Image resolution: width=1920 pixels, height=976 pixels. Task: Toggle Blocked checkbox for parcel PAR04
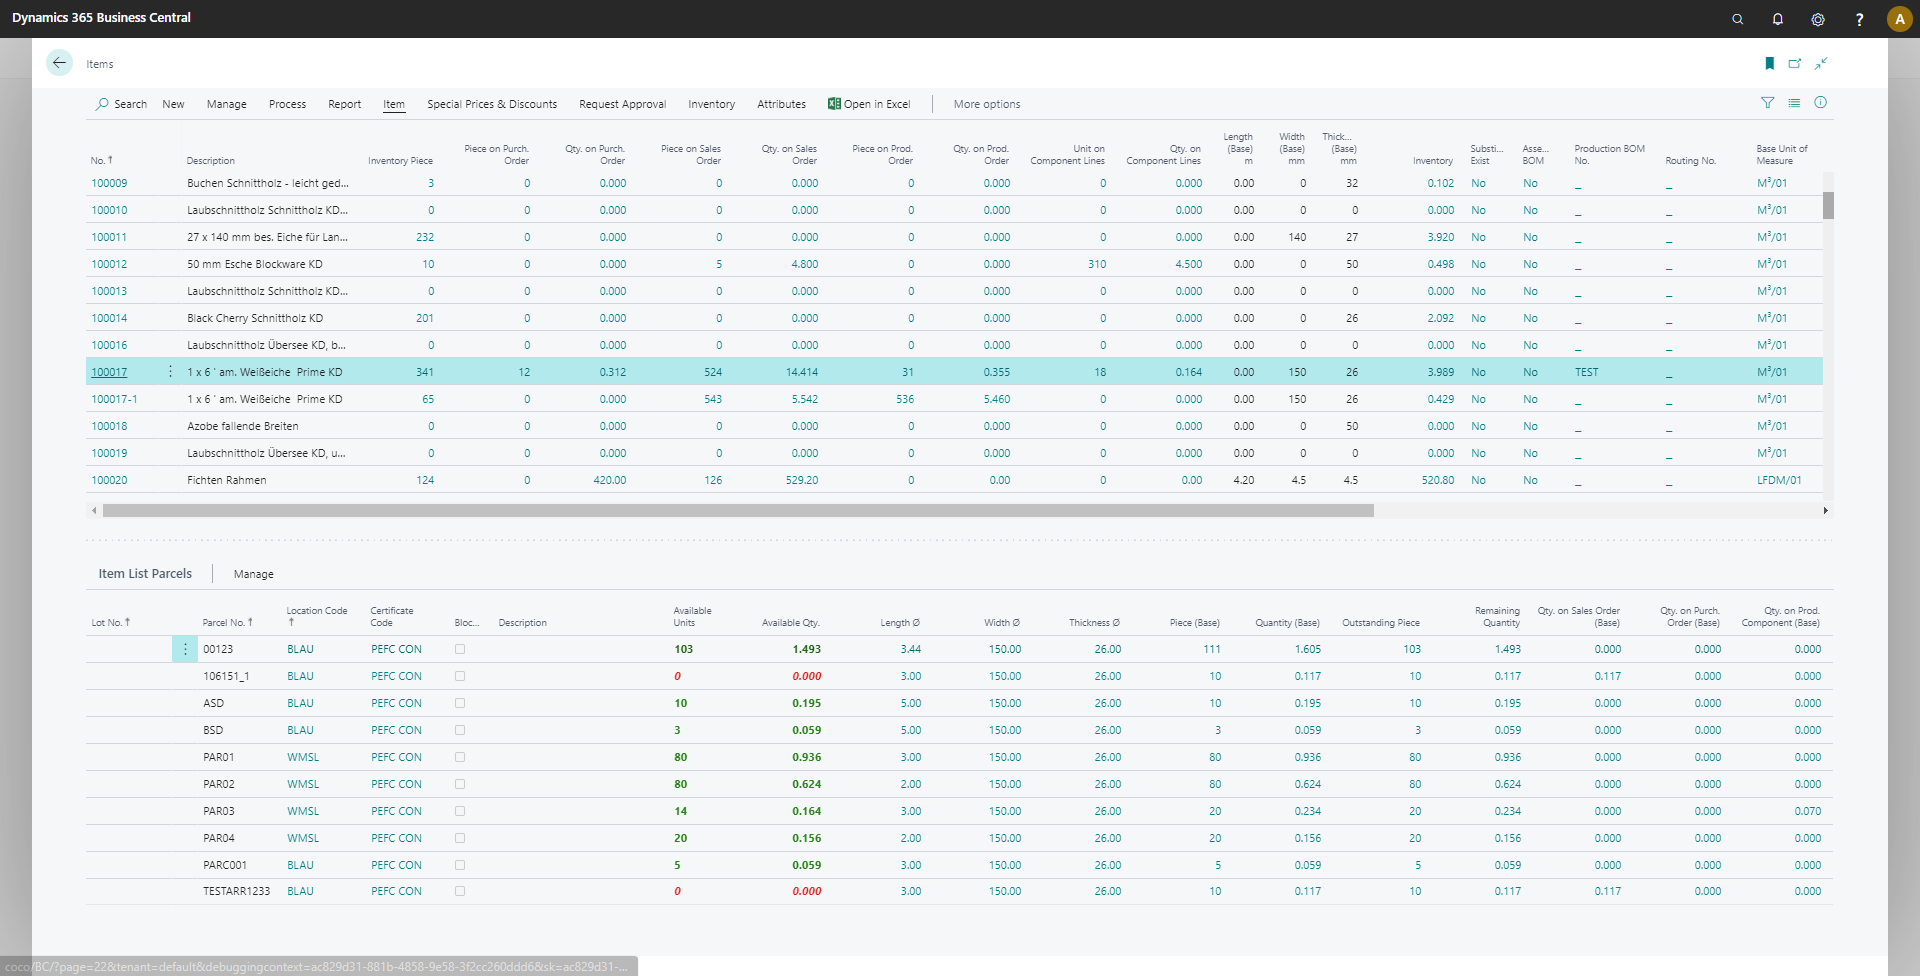coord(460,838)
